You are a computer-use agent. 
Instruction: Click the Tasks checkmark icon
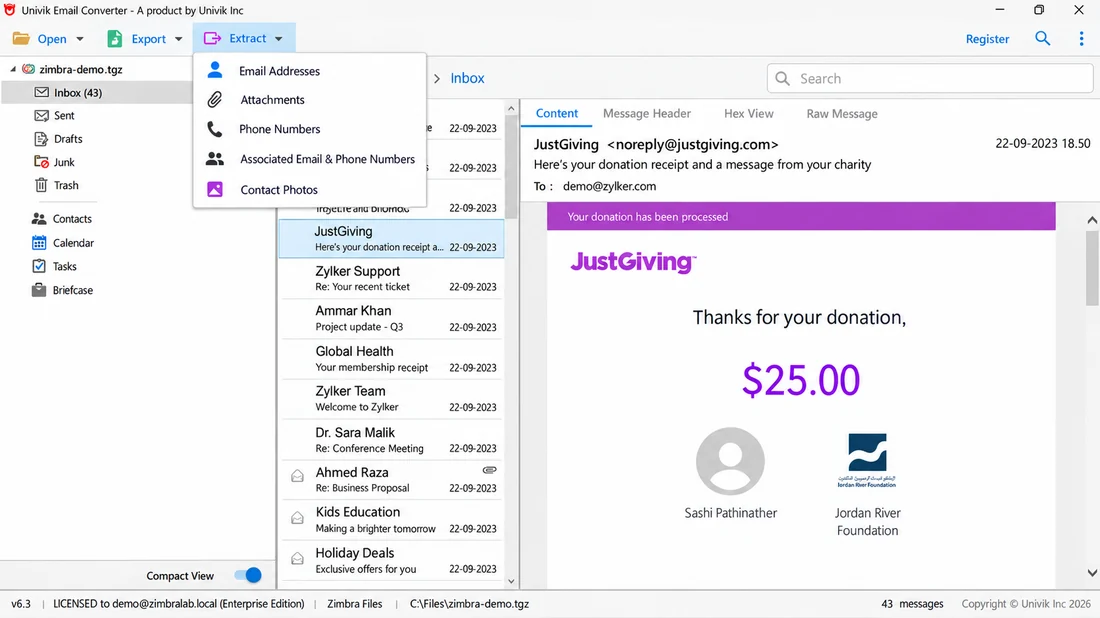(39, 266)
